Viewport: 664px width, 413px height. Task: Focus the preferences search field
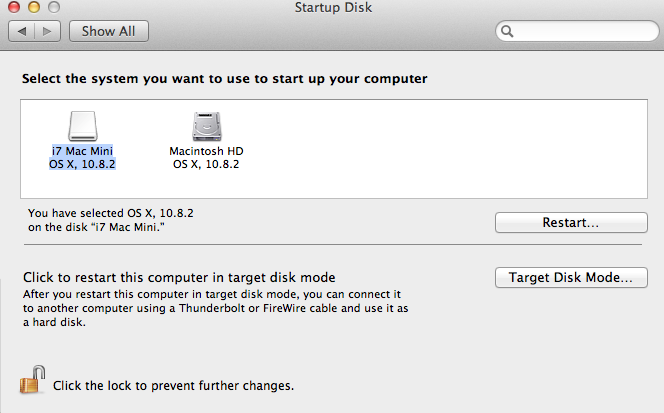(577, 31)
